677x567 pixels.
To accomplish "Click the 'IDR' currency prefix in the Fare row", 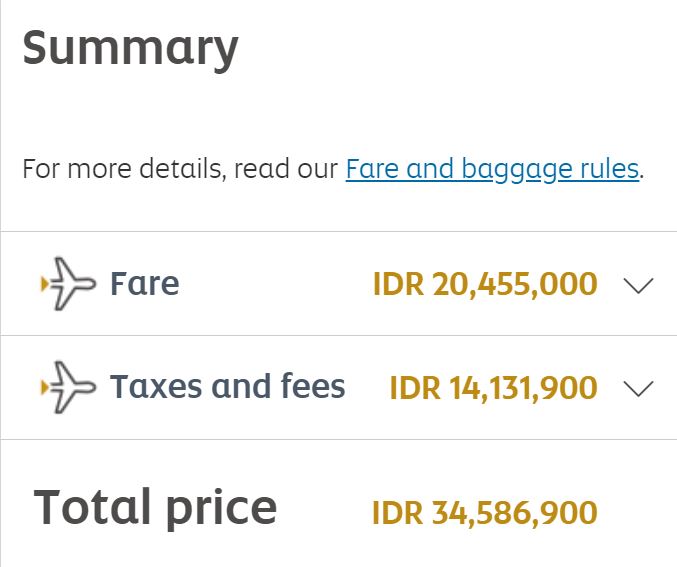I will pyautogui.click(x=397, y=285).
